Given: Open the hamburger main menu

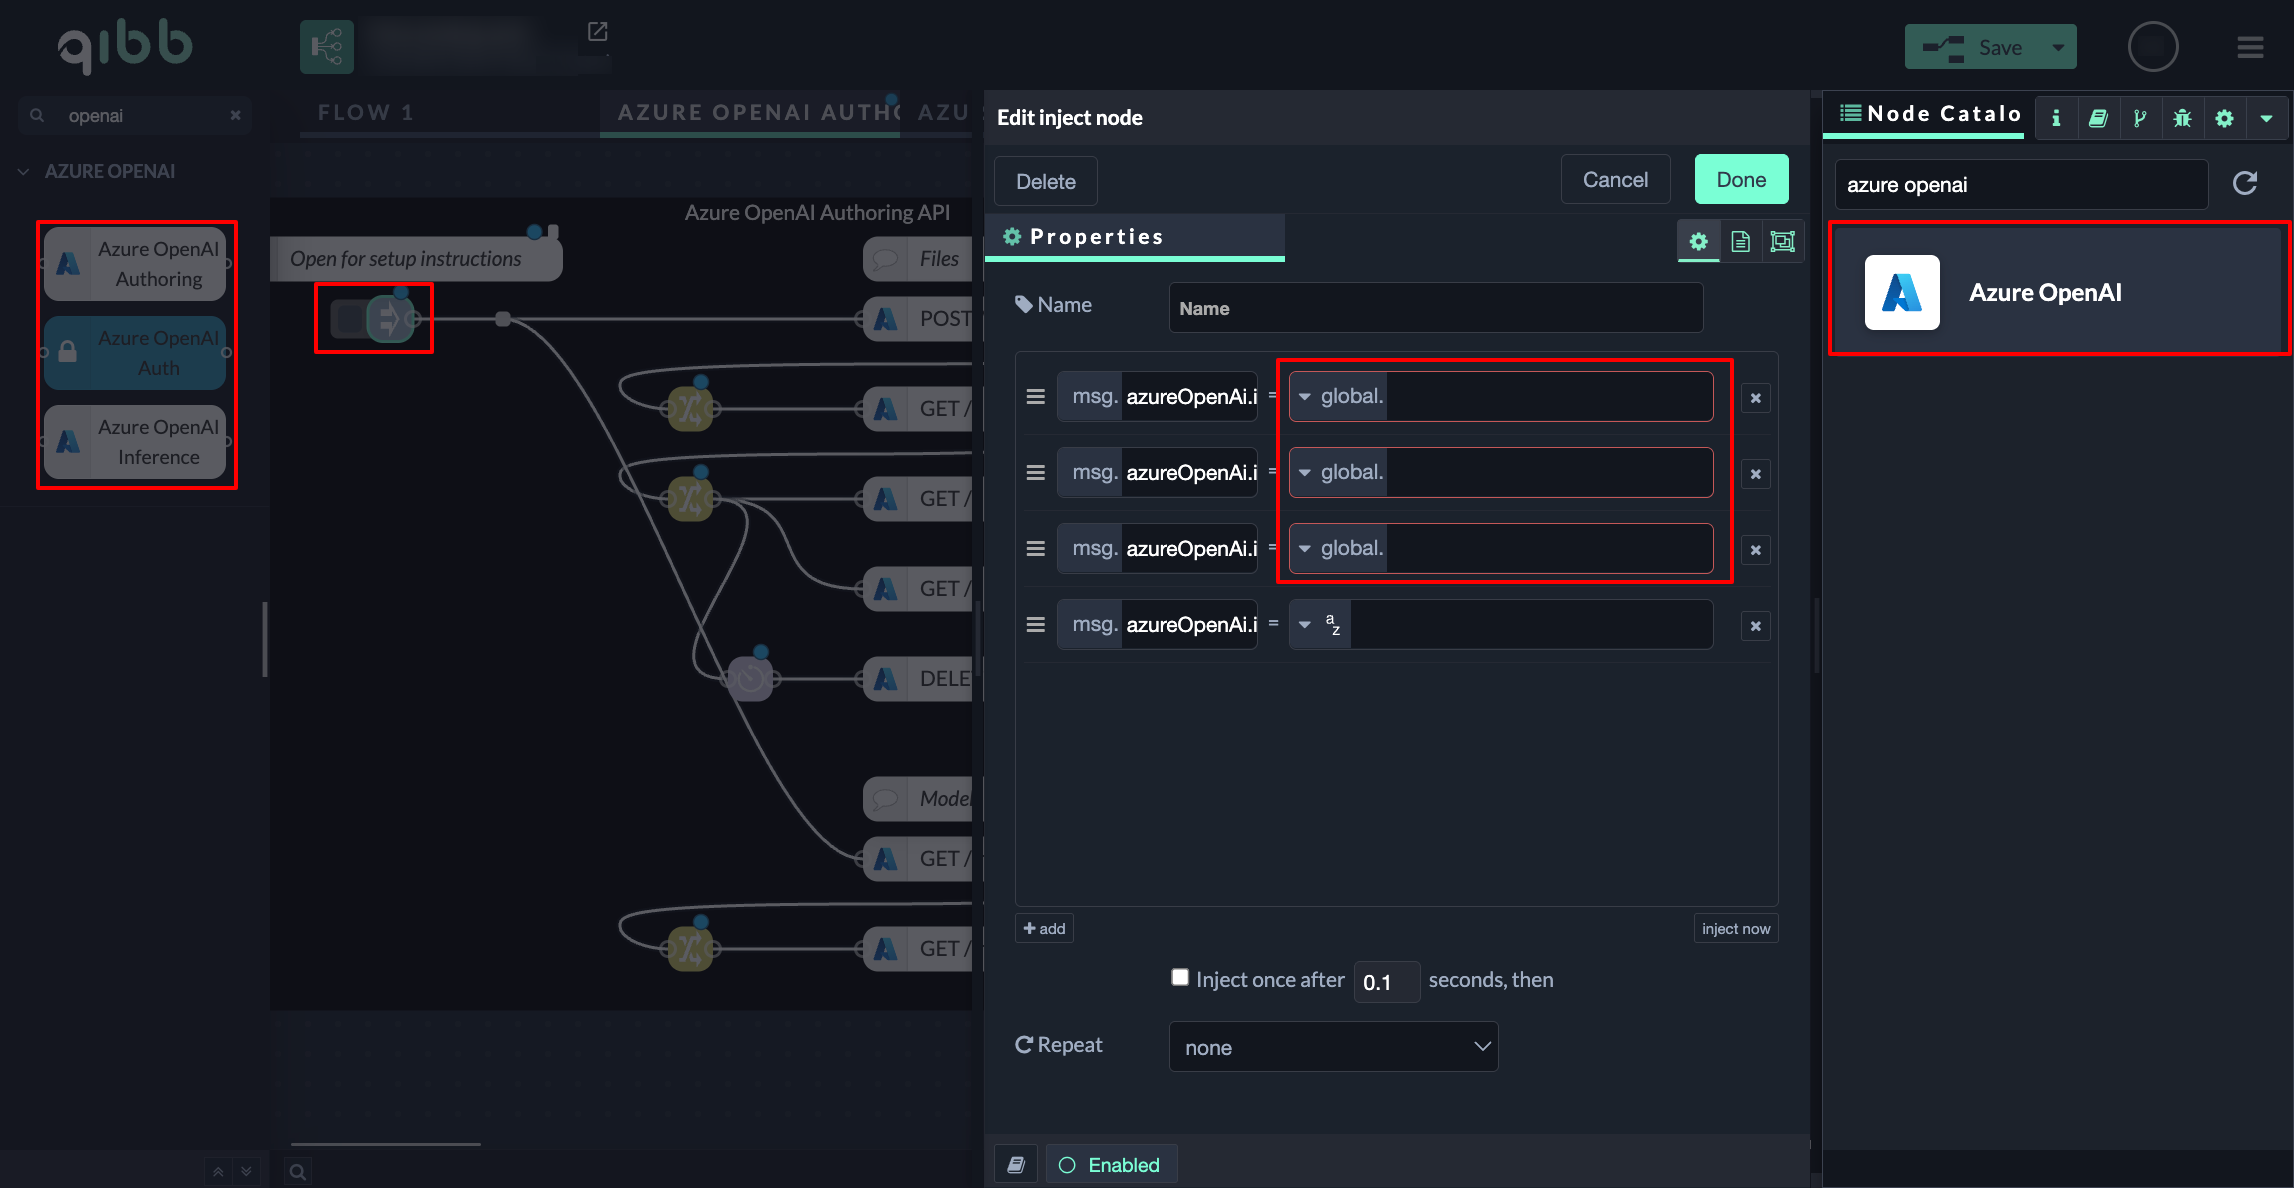Looking at the screenshot, I should (x=2250, y=47).
